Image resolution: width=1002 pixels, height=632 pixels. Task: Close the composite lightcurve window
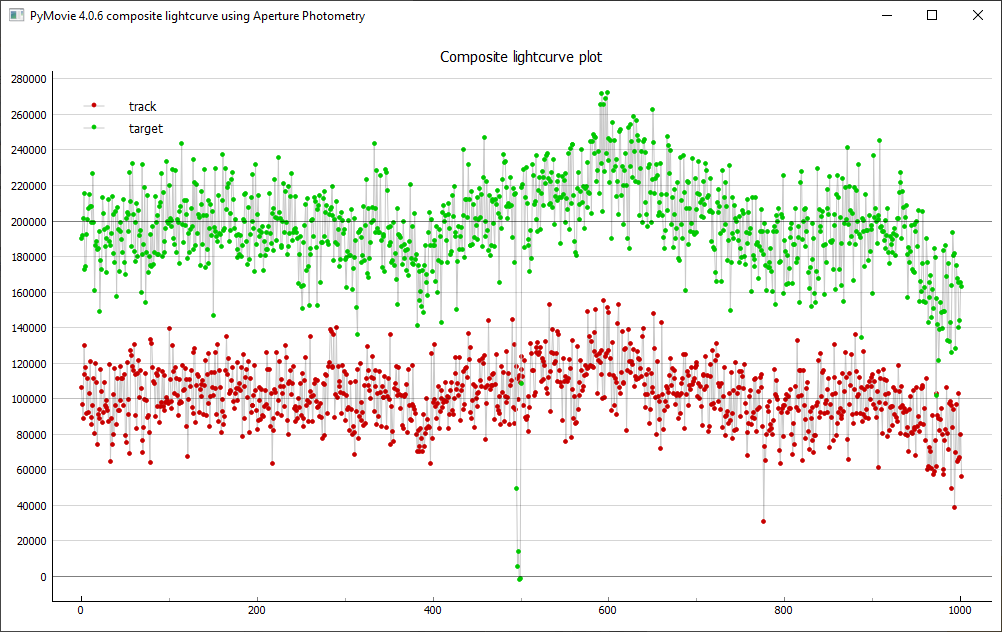click(978, 16)
